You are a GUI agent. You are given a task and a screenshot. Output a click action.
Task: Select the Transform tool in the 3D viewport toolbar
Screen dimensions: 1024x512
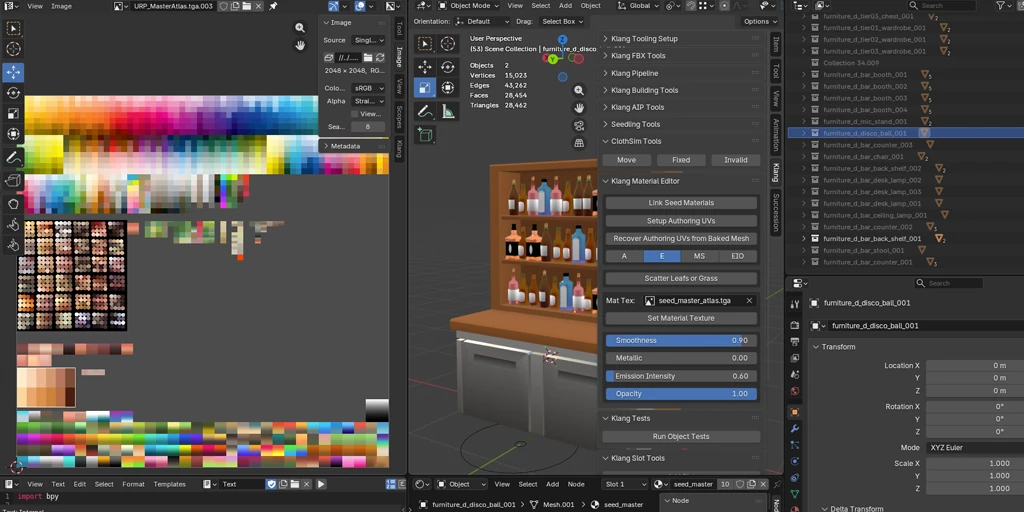(x=448, y=88)
